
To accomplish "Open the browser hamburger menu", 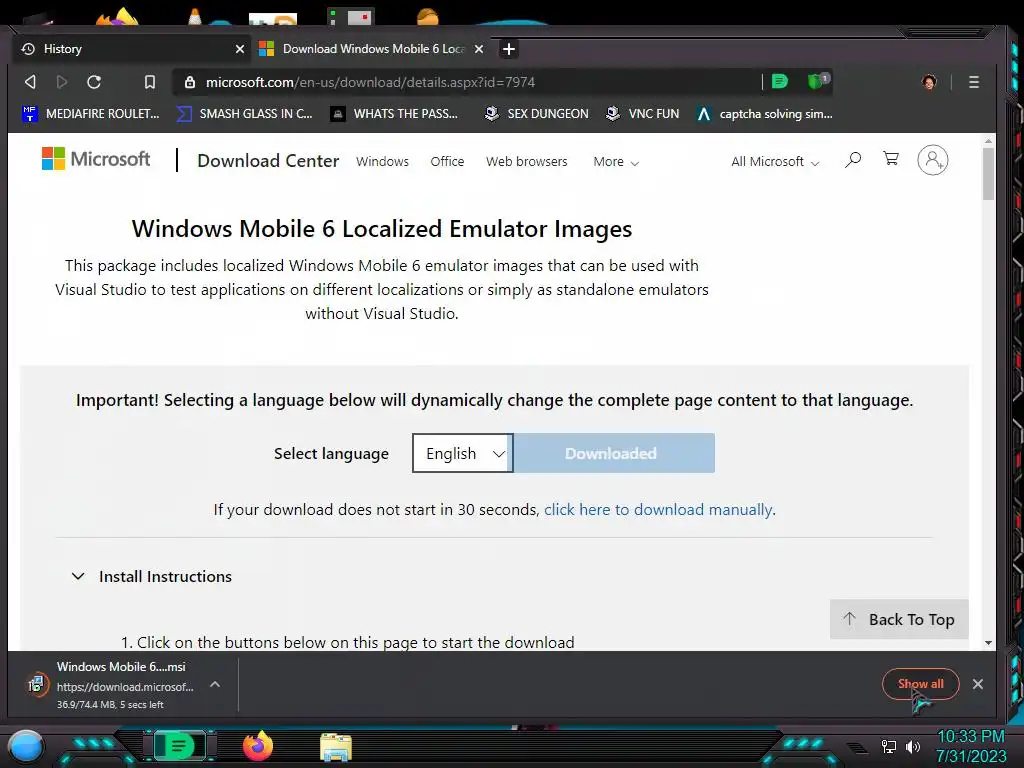I will [974, 82].
